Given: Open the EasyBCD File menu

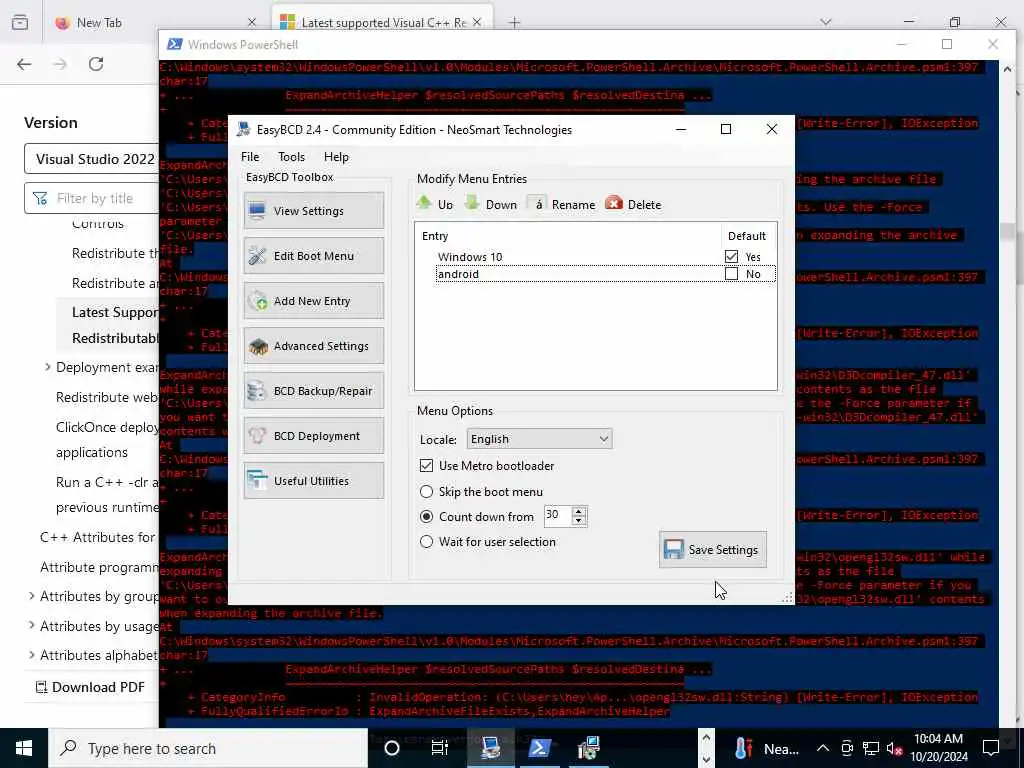Looking at the screenshot, I should tap(250, 157).
